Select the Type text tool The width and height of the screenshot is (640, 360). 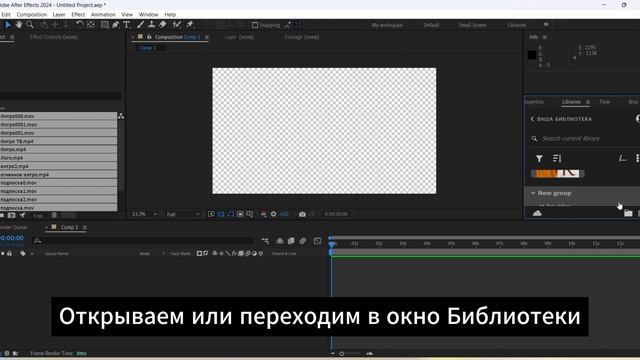pyautogui.click(x=127, y=25)
